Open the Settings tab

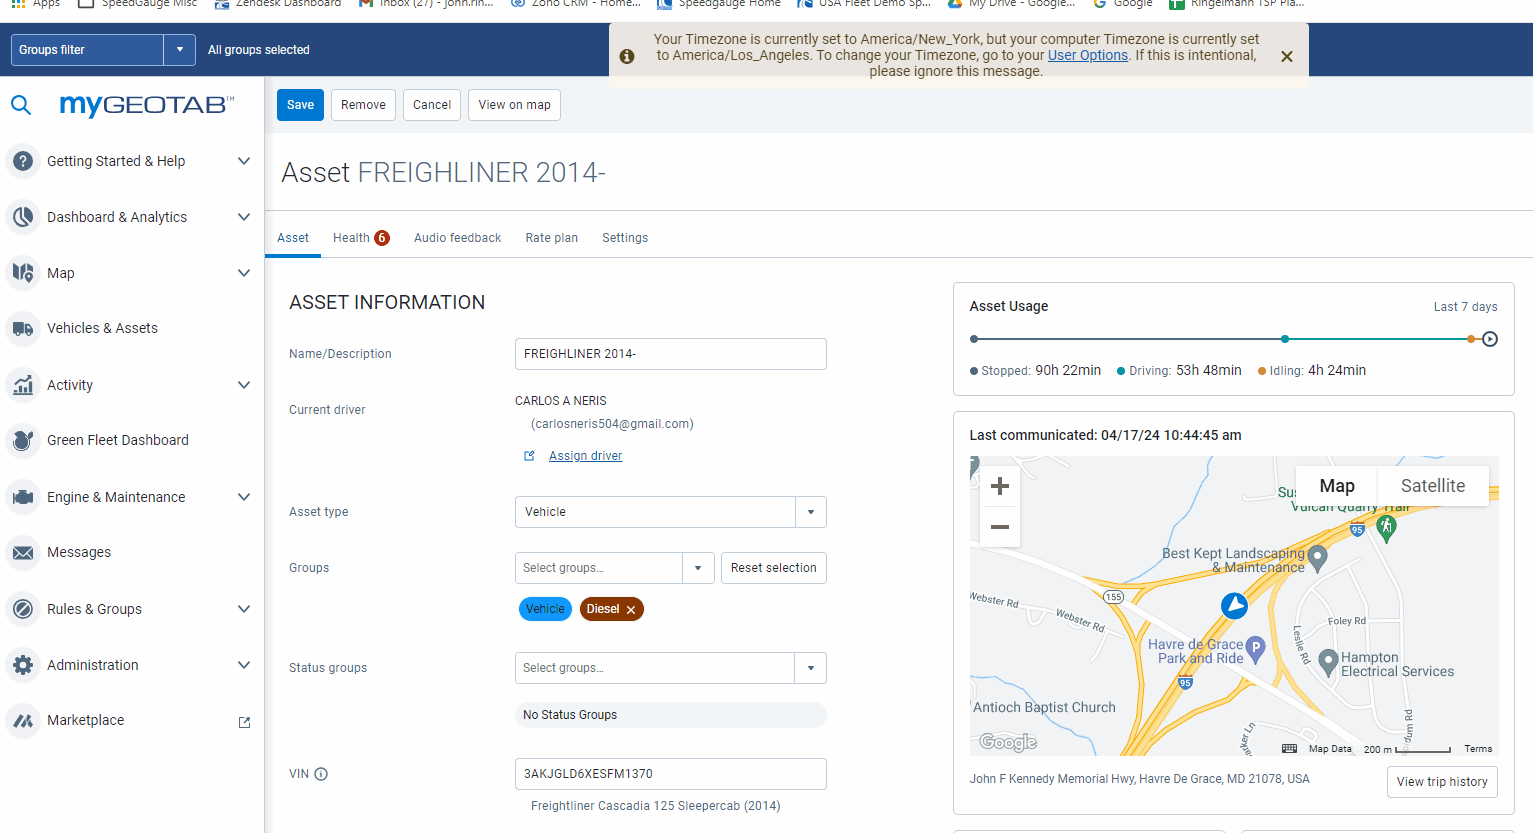[625, 238]
